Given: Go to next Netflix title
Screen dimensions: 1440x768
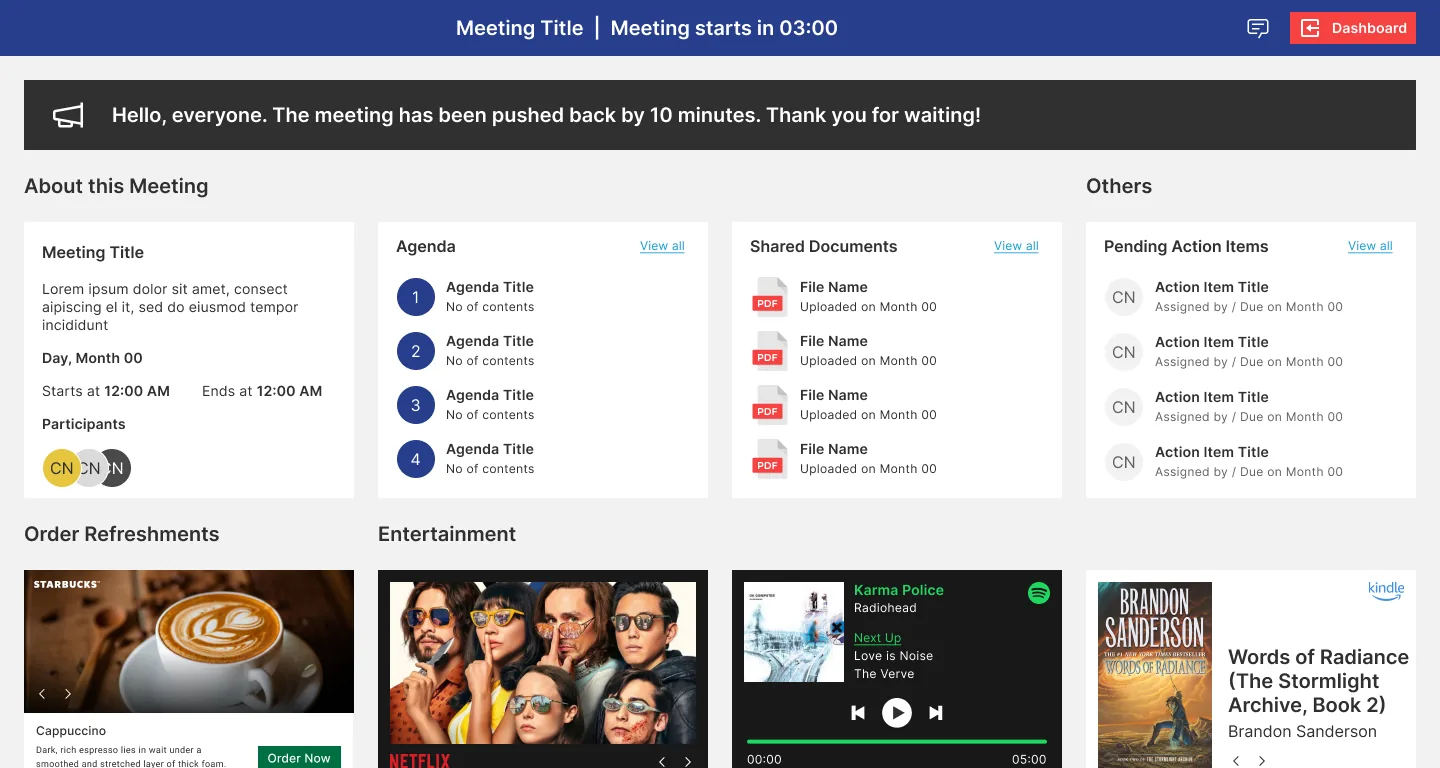Looking at the screenshot, I should [x=688, y=762].
